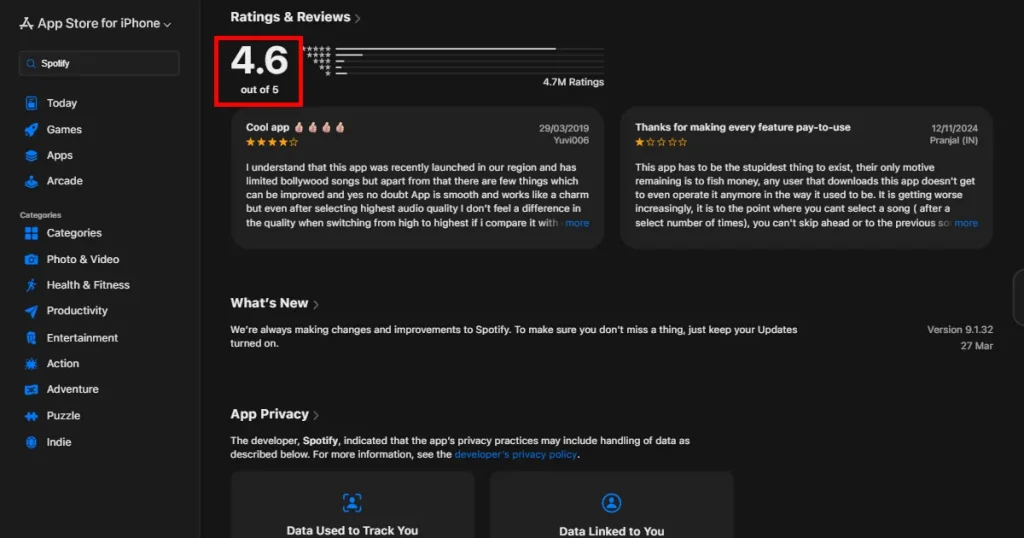Viewport: 1024px width, 538px height.
Task: Click the Photo & Video camera icon
Action: tap(31, 259)
